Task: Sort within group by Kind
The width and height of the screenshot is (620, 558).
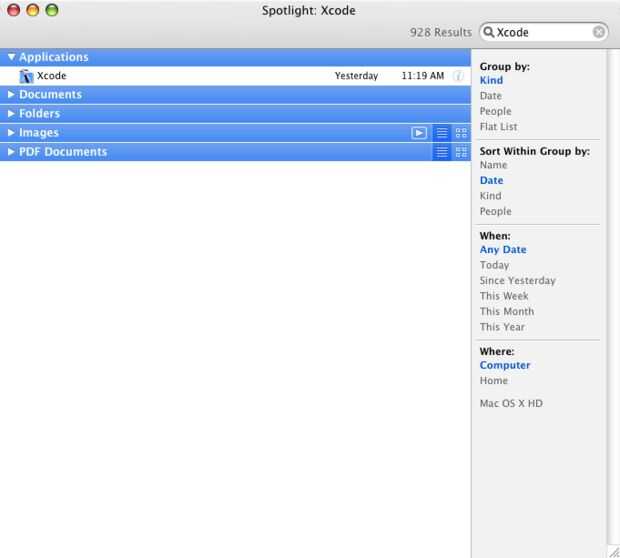Action: click(490, 196)
